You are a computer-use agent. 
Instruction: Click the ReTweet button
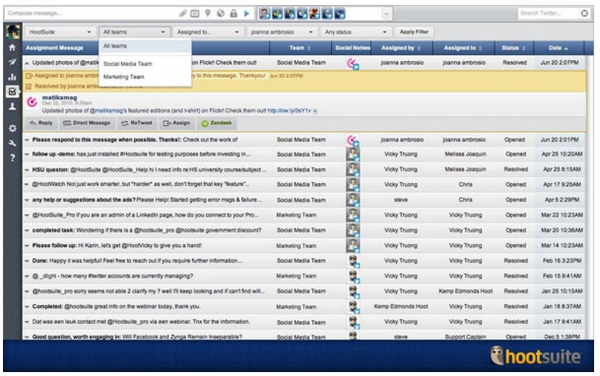tap(137, 123)
